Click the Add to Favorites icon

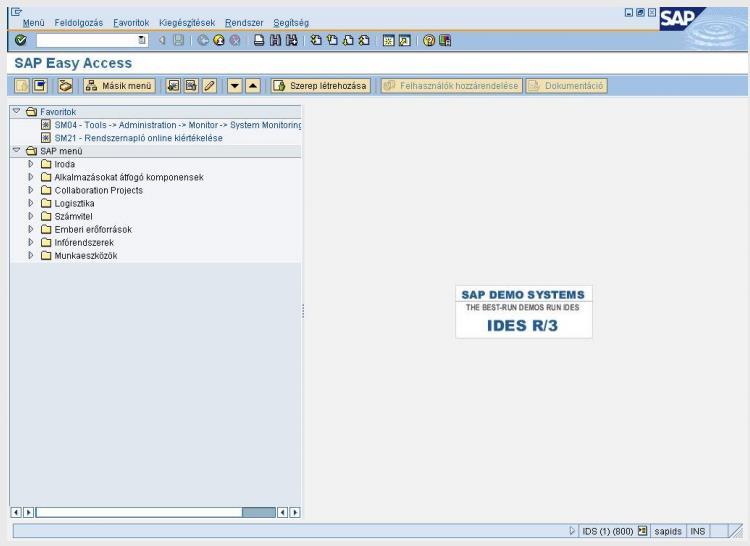coord(173,86)
